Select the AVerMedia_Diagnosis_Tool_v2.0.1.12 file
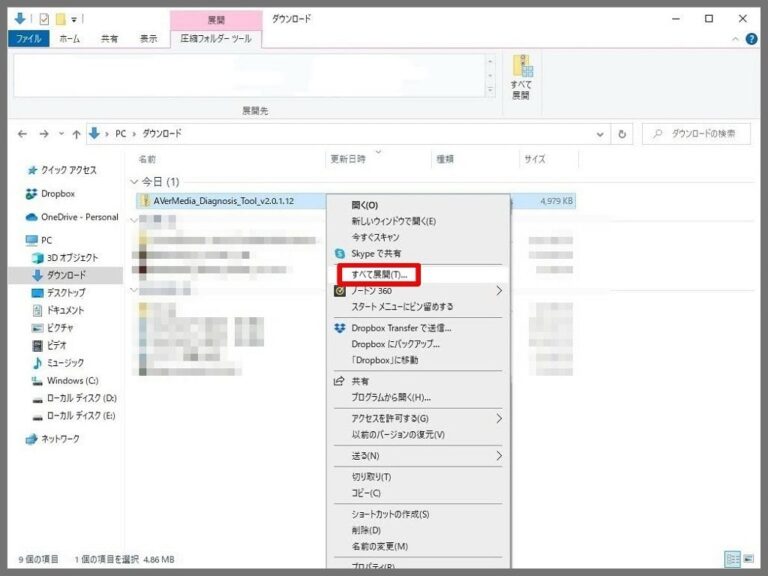768x576 pixels. tap(224, 201)
